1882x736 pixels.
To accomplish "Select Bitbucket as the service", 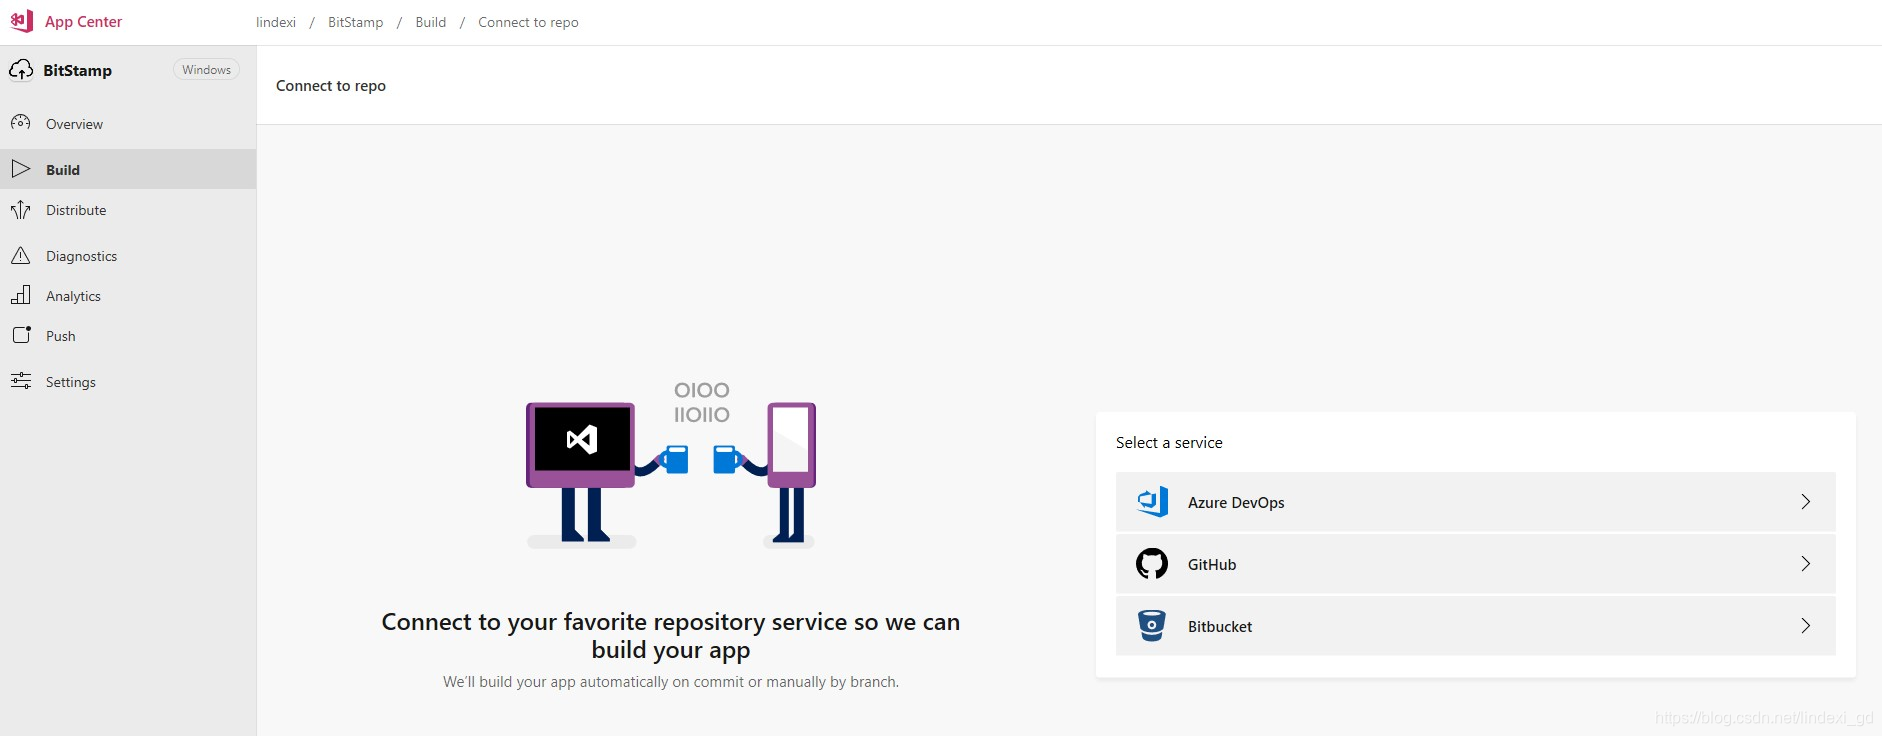I will click(x=1475, y=626).
